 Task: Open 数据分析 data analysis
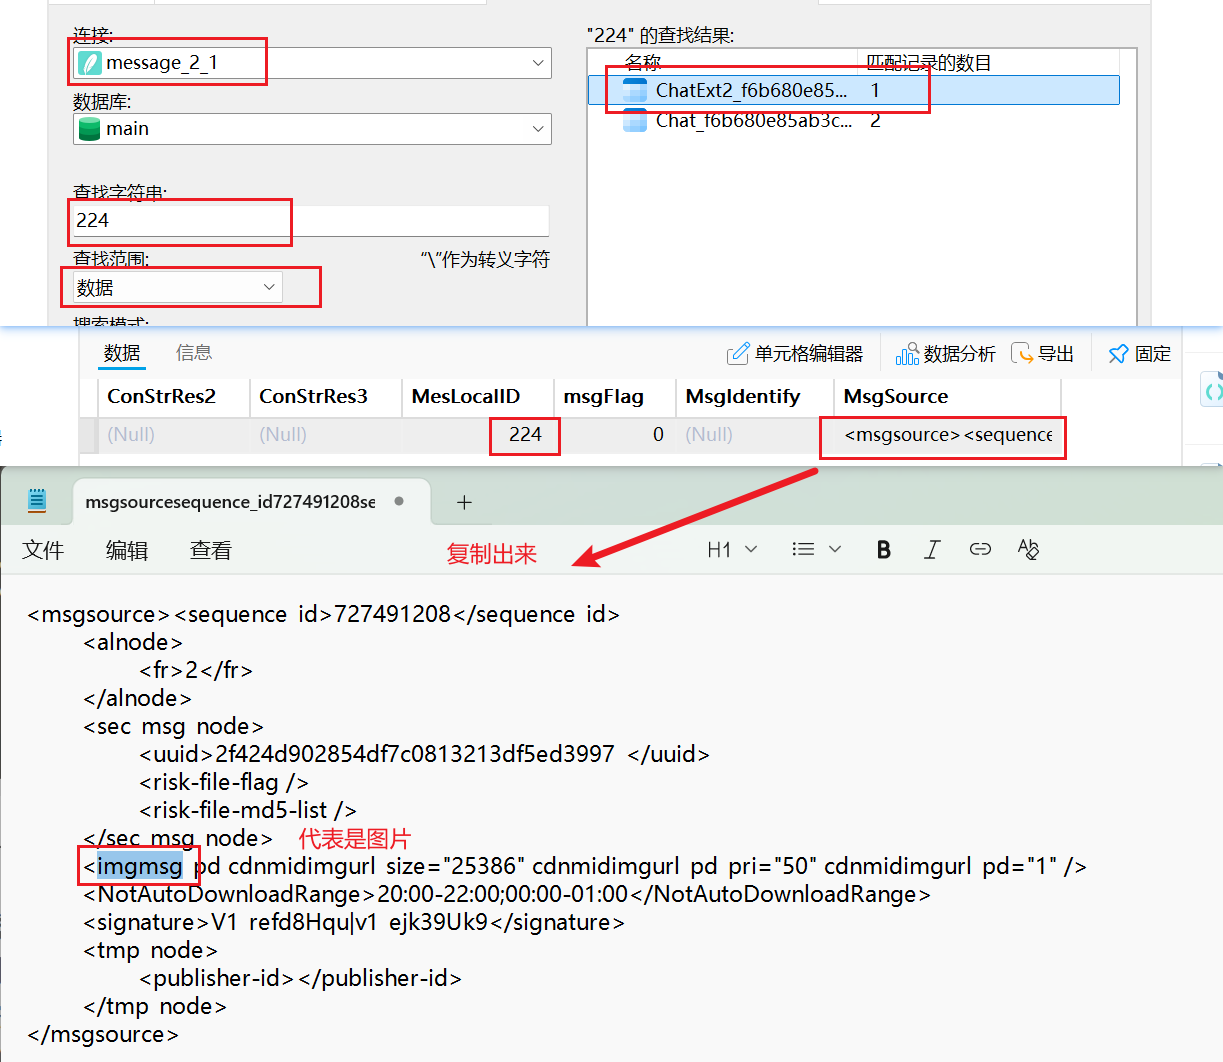(946, 354)
